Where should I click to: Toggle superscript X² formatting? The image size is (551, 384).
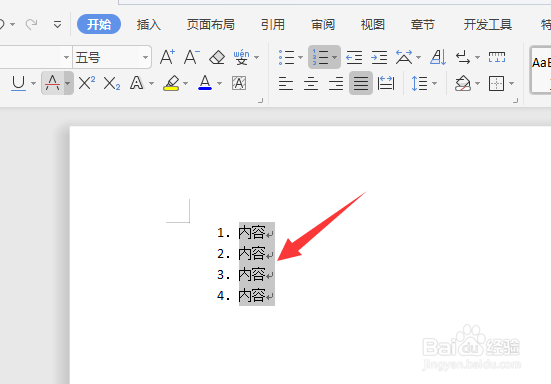(x=87, y=84)
